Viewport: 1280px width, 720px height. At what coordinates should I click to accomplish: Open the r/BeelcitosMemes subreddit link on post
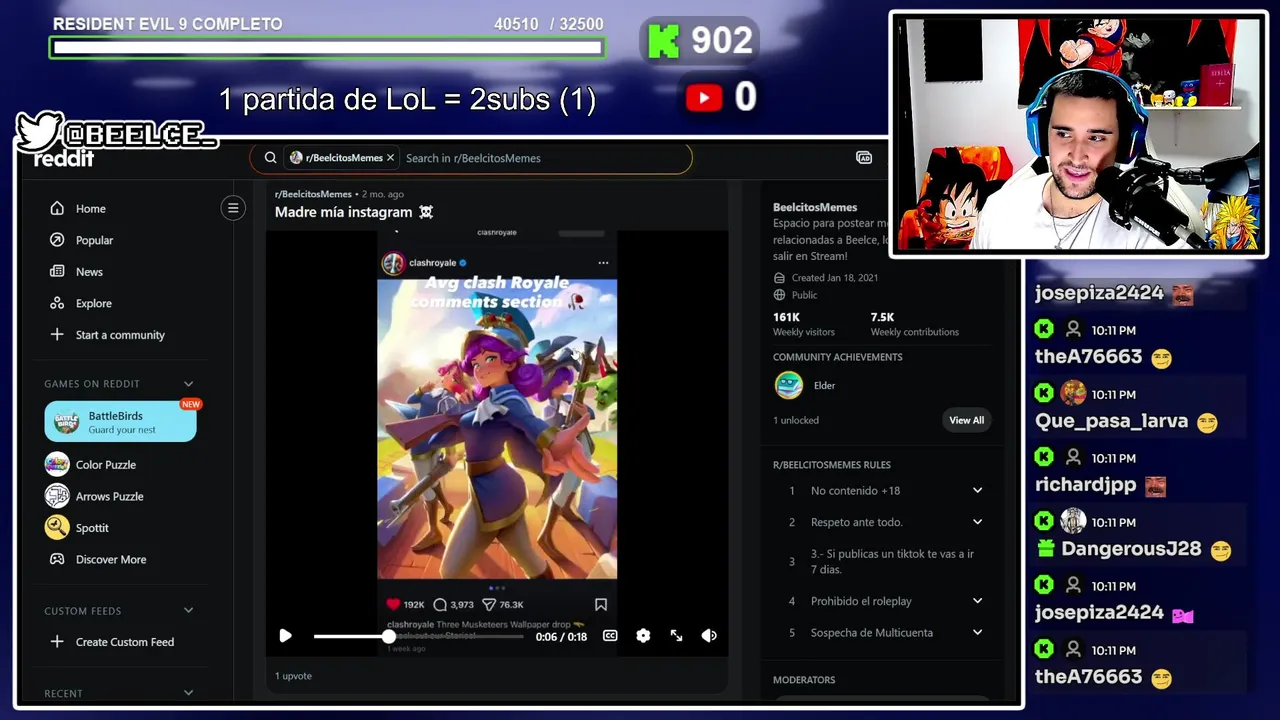313,194
